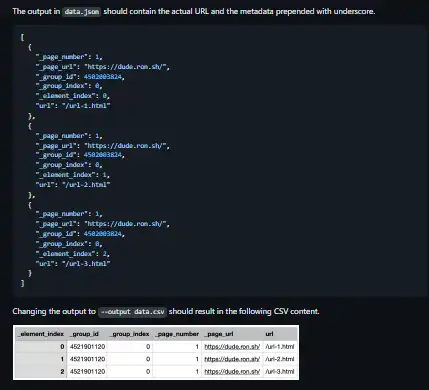Click sentence starting "The output in"
This screenshot has height=390, width=429.
[x=194, y=12]
